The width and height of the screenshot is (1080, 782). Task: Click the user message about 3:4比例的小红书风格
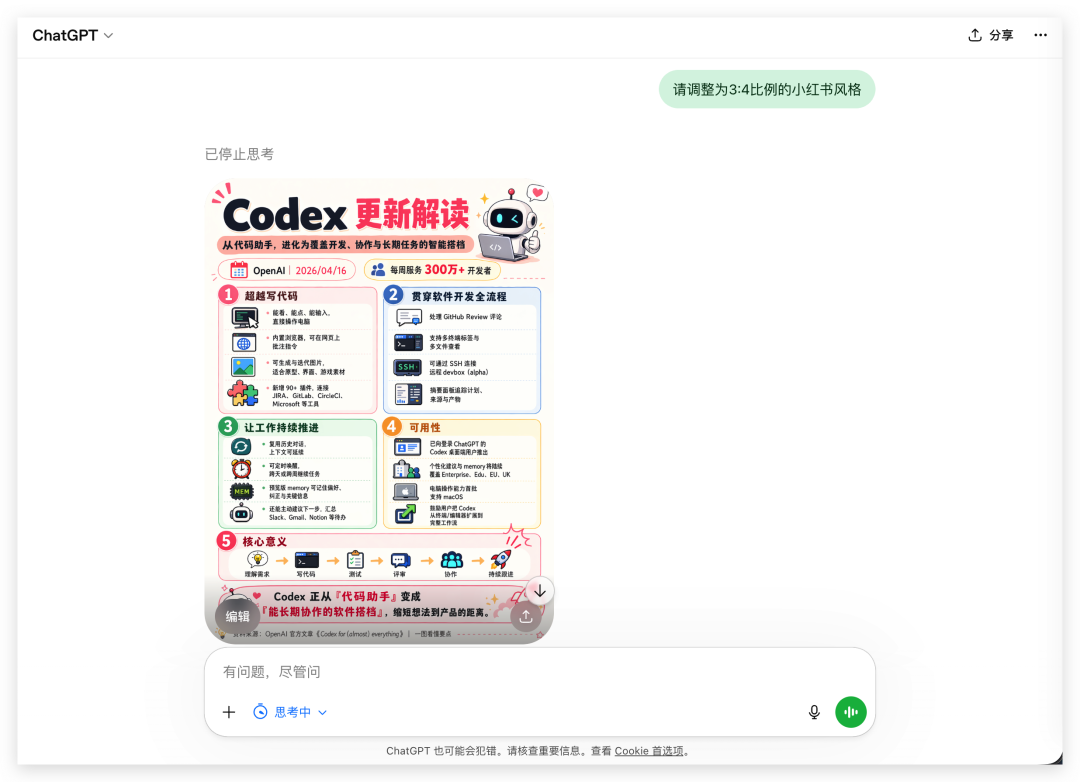[766, 89]
